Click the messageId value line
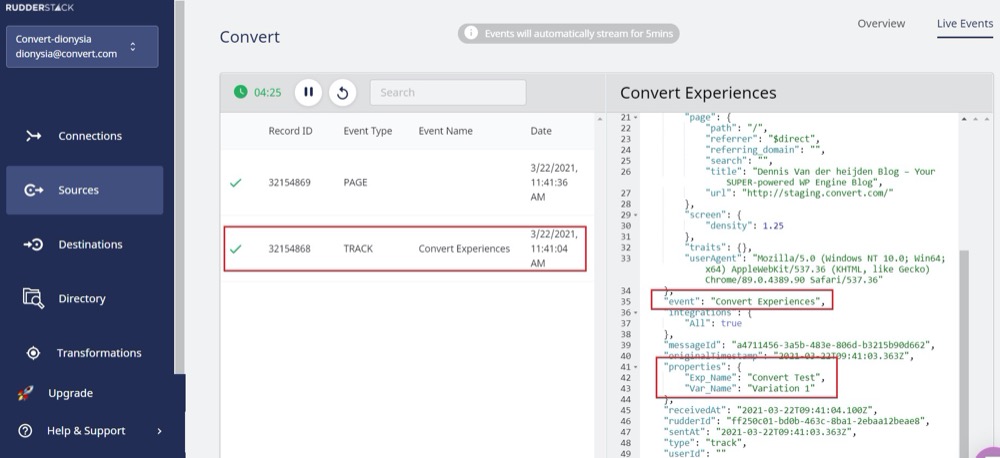Screen dimensions: 1000x458 799,345
